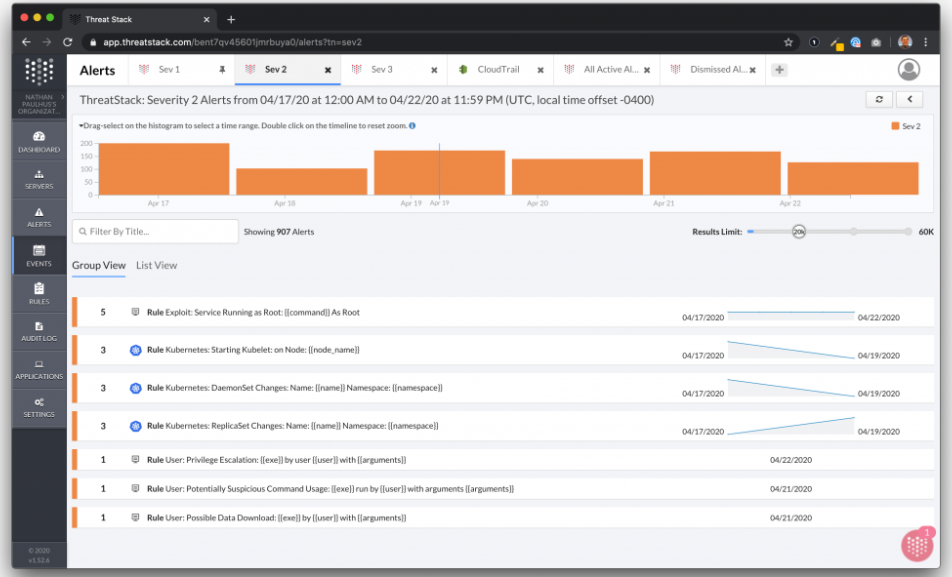
Task: Collapse the histogram drag-select panel
Action: click(x=81, y=126)
